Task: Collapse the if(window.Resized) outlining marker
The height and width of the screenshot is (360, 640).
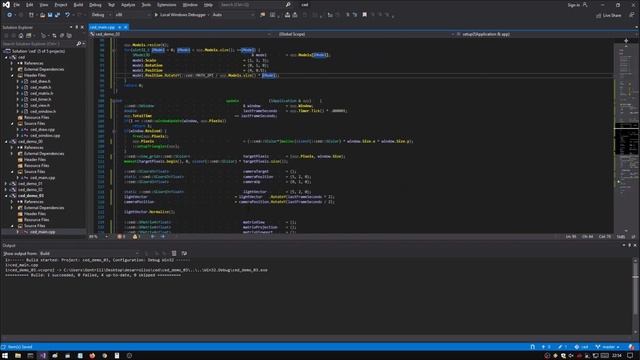Action: click(114, 131)
